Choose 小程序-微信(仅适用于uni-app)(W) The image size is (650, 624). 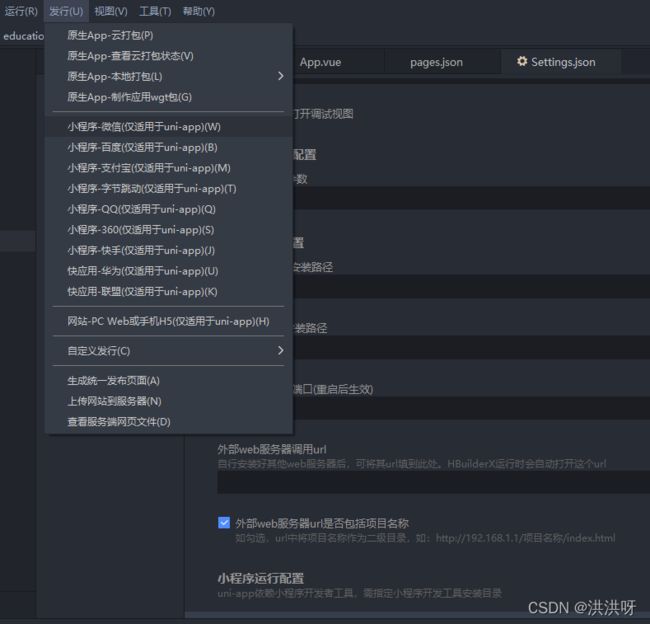169,127
